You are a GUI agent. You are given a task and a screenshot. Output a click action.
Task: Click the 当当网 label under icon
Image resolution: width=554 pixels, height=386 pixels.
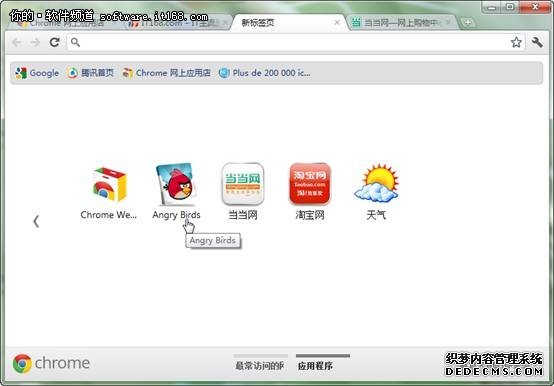tap(243, 215)
